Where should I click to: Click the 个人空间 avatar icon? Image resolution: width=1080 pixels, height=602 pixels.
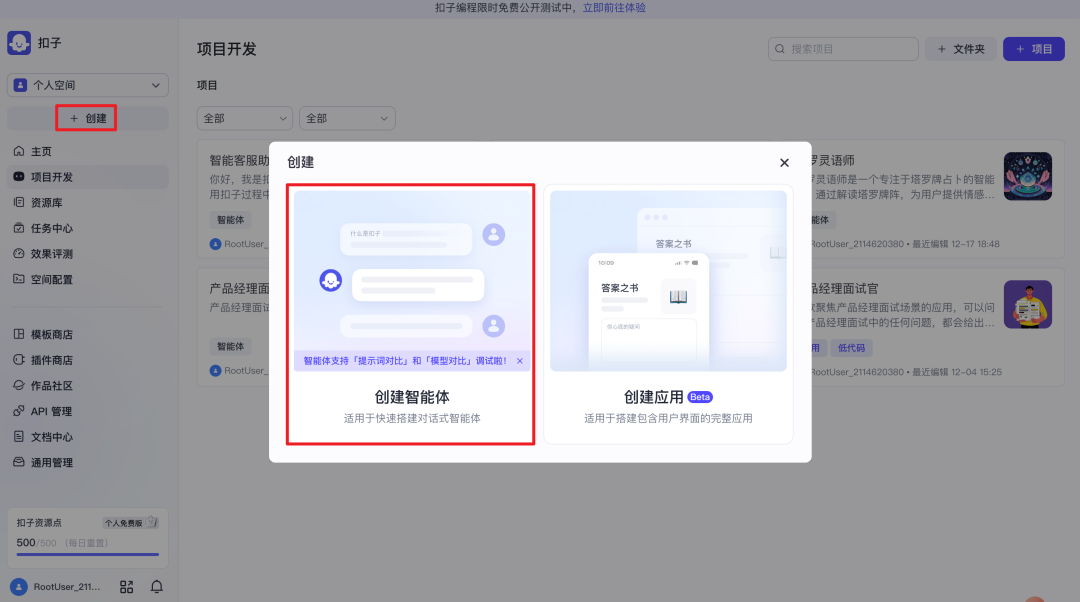coord(20,85)
